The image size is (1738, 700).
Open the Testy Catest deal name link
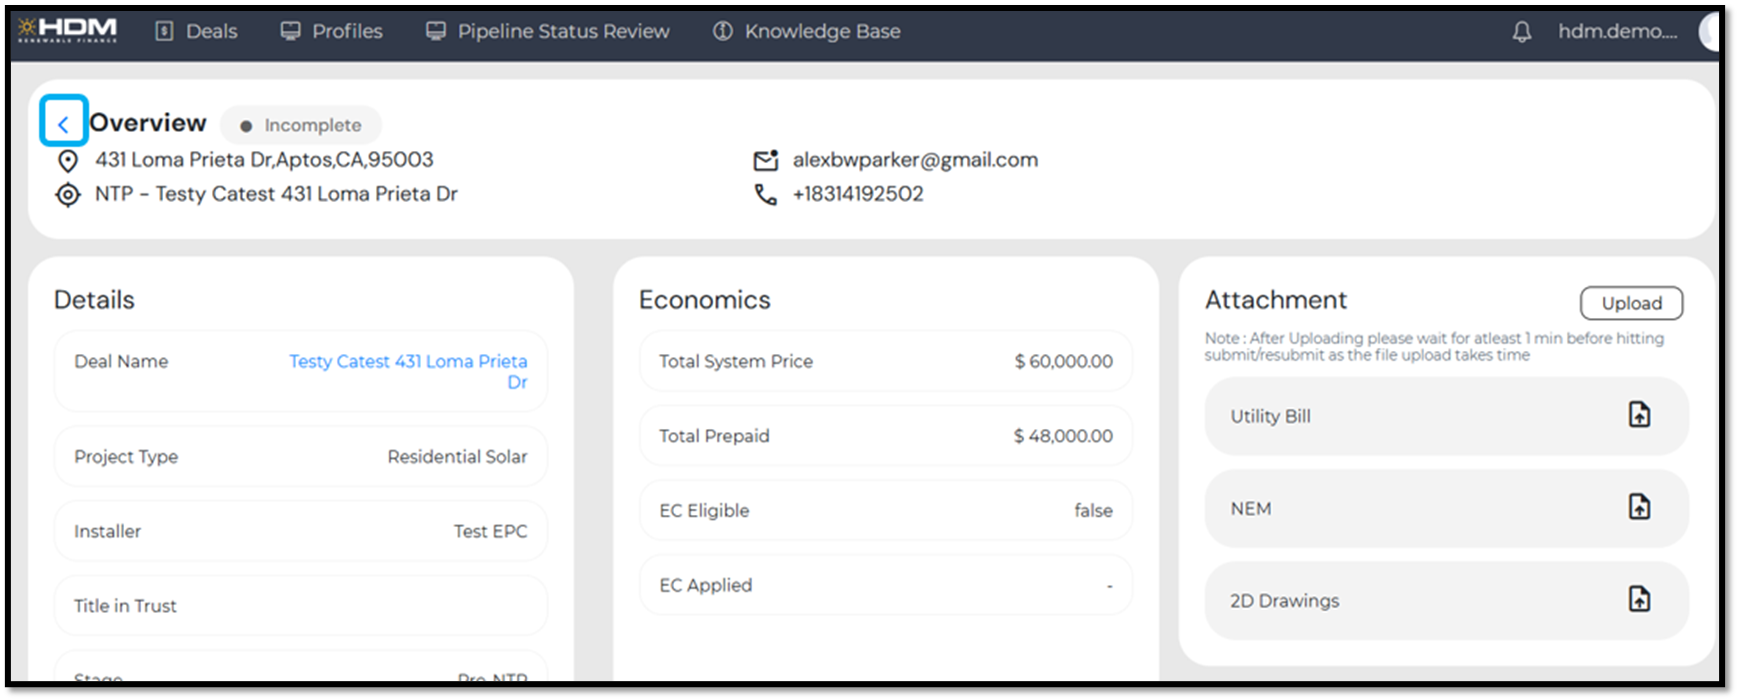pyautogui.click(x=408, y=371)
